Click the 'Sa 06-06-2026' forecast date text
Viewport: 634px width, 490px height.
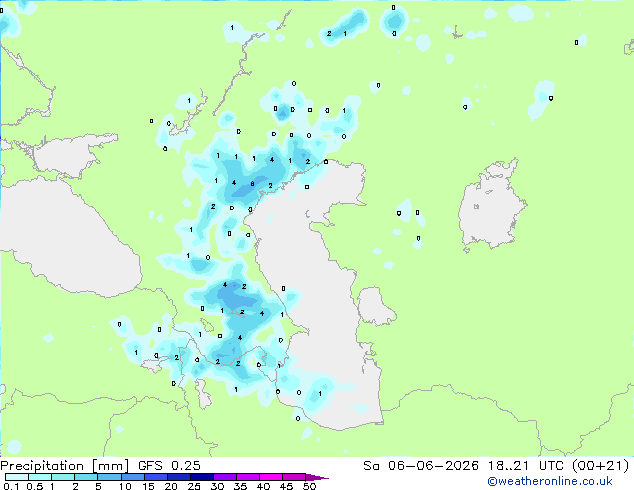click(x=421, y=466)
